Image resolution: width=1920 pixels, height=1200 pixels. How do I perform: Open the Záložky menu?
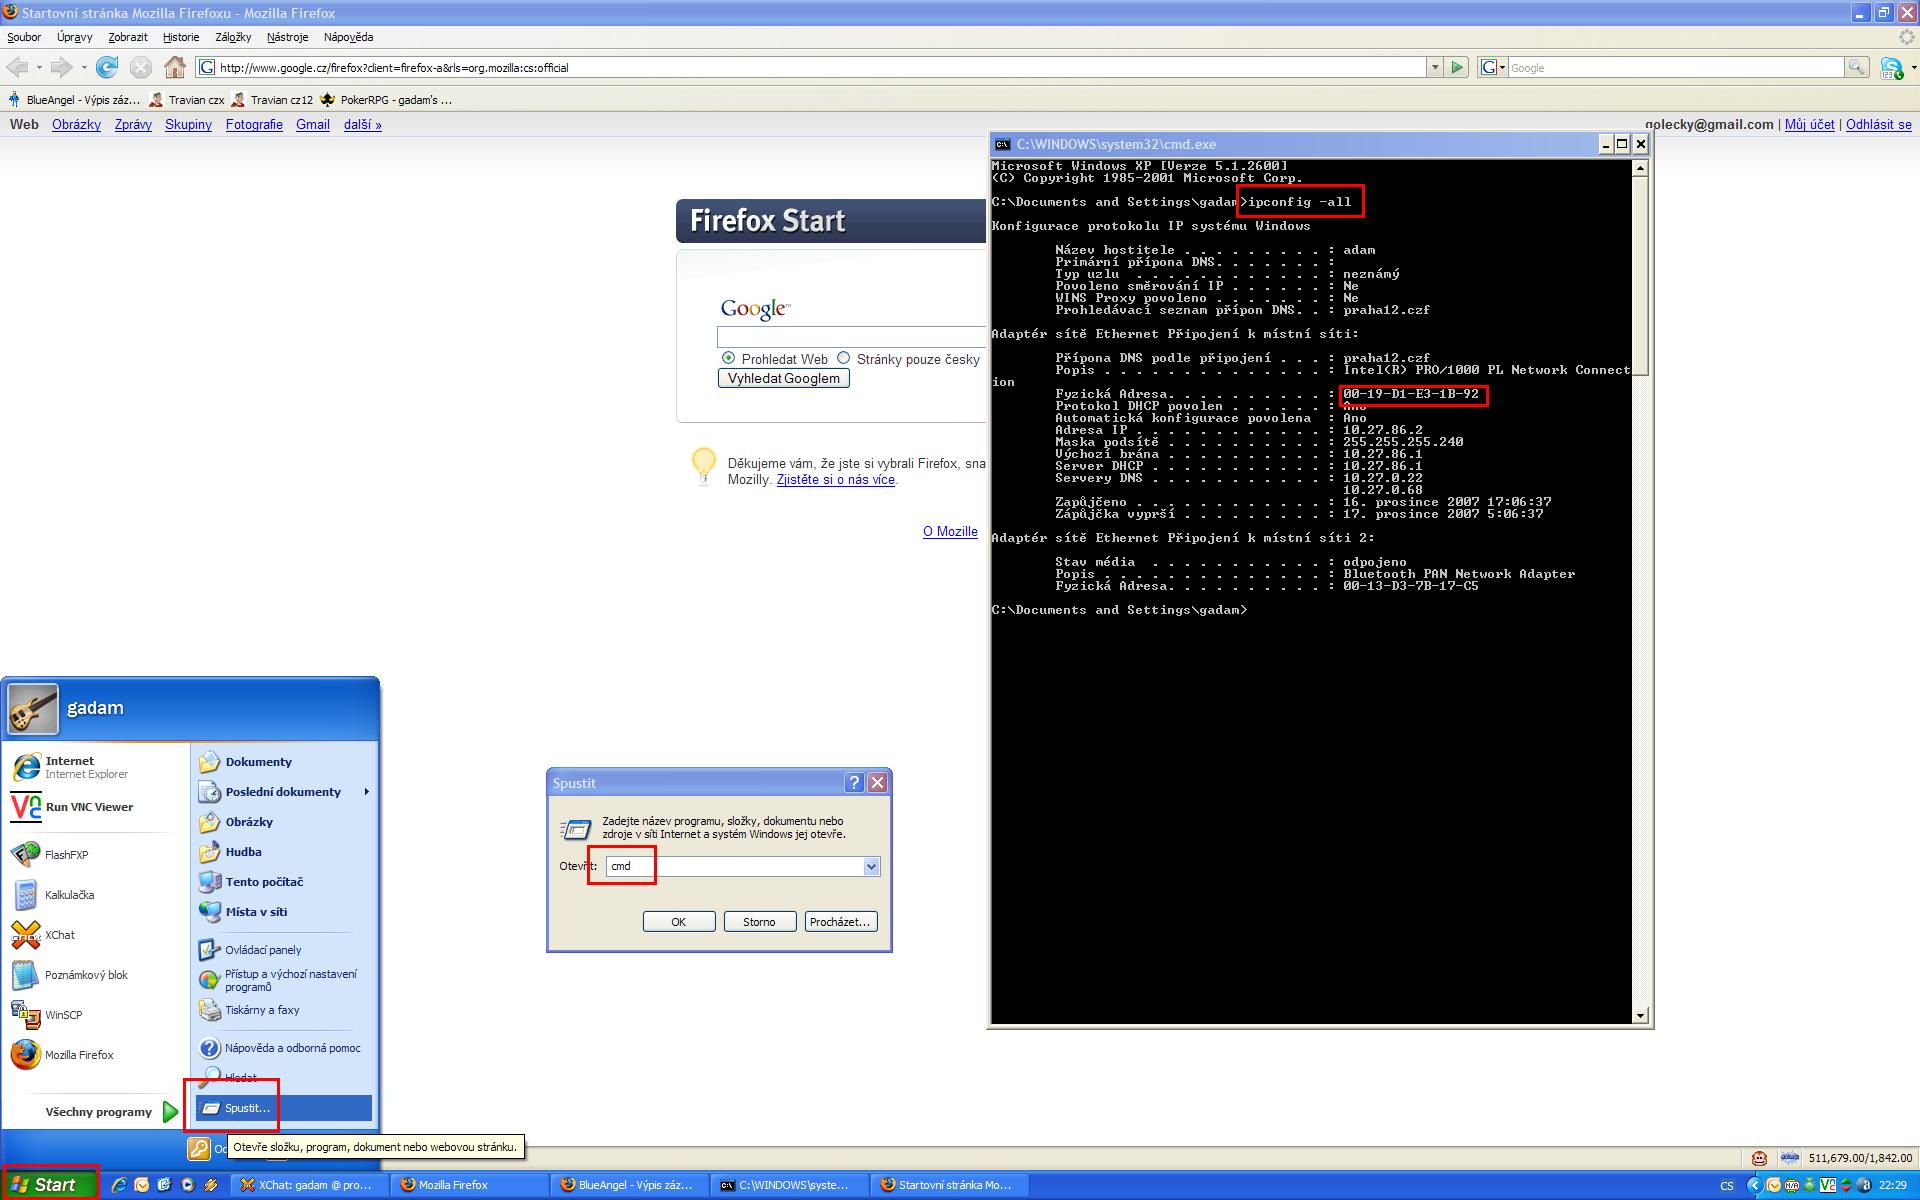pyautogui.click(x=233, y=37)
